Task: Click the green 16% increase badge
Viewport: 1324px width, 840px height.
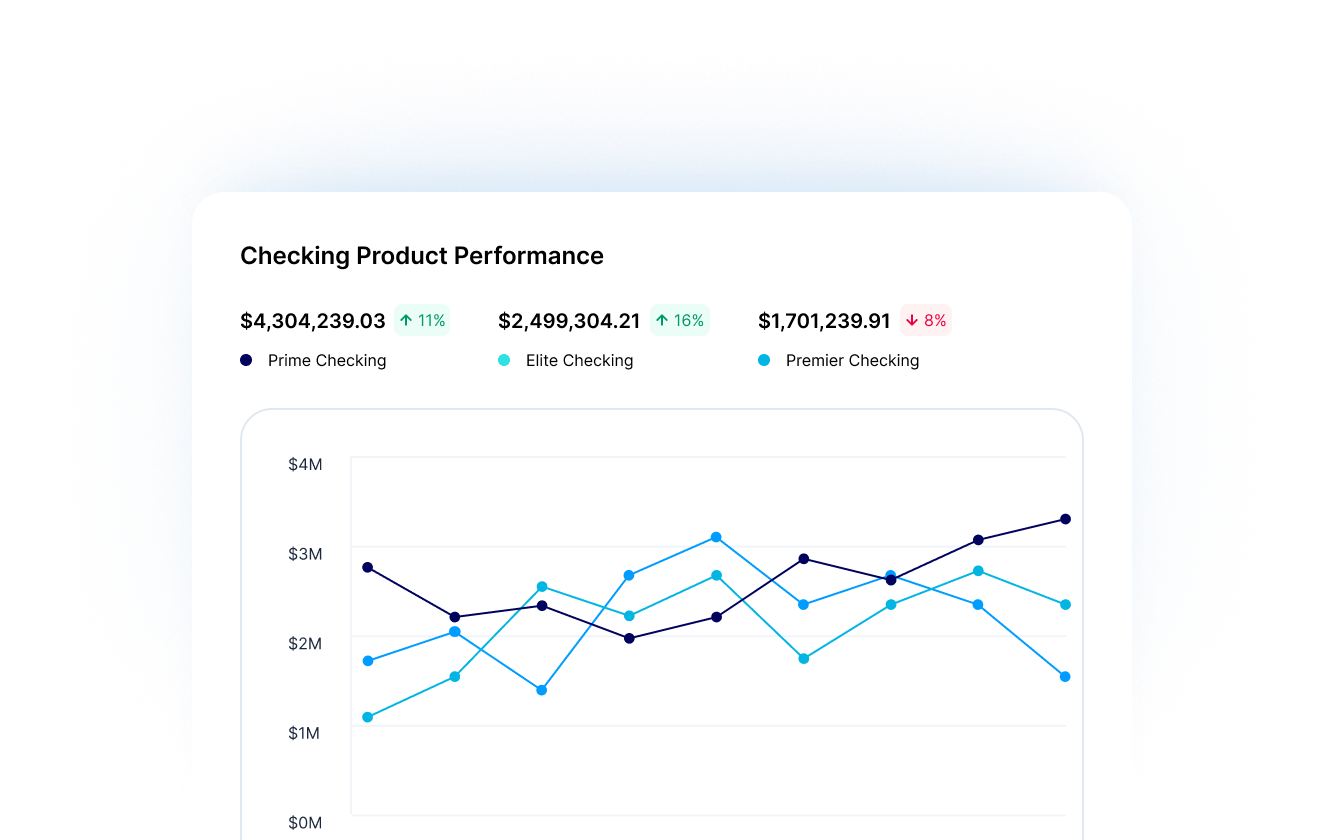Action: (x=679, y=320)
